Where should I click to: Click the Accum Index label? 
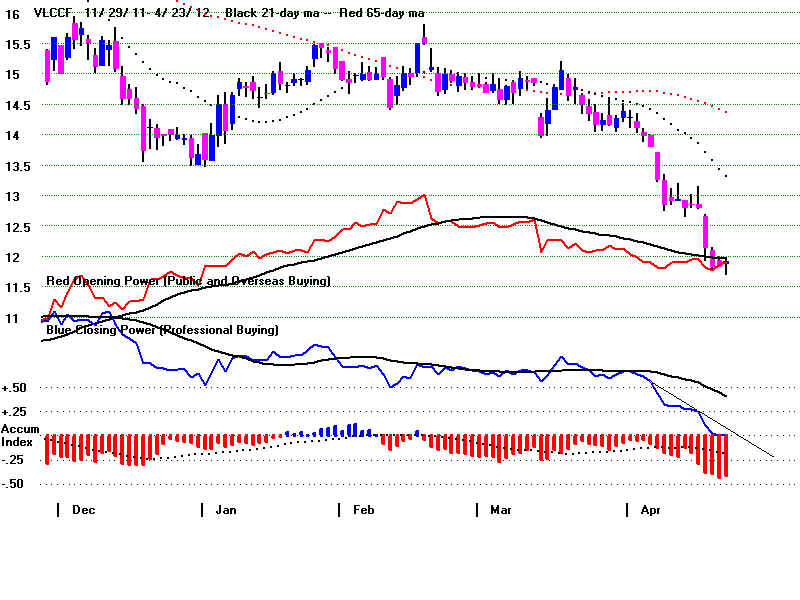coord(19,435)
